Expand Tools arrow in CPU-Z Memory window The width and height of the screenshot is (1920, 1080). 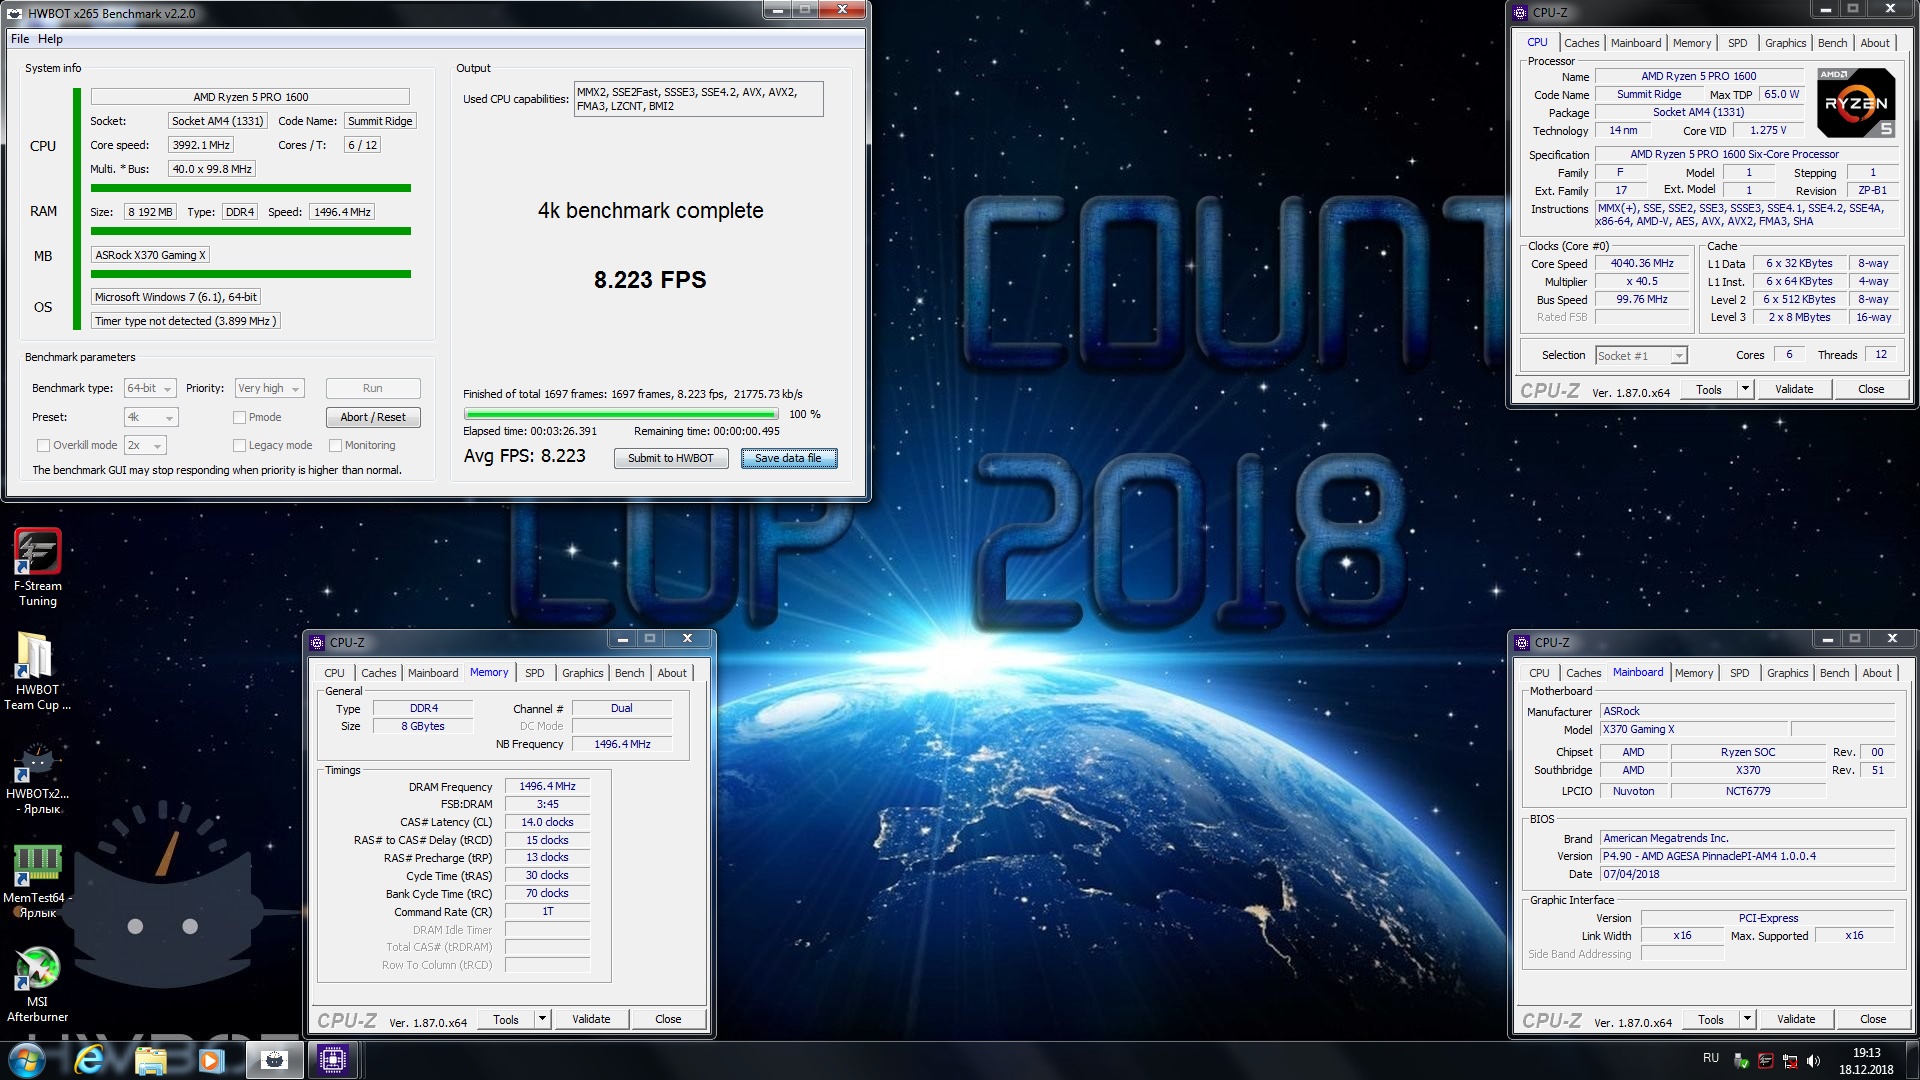[x=542, y=1019]
